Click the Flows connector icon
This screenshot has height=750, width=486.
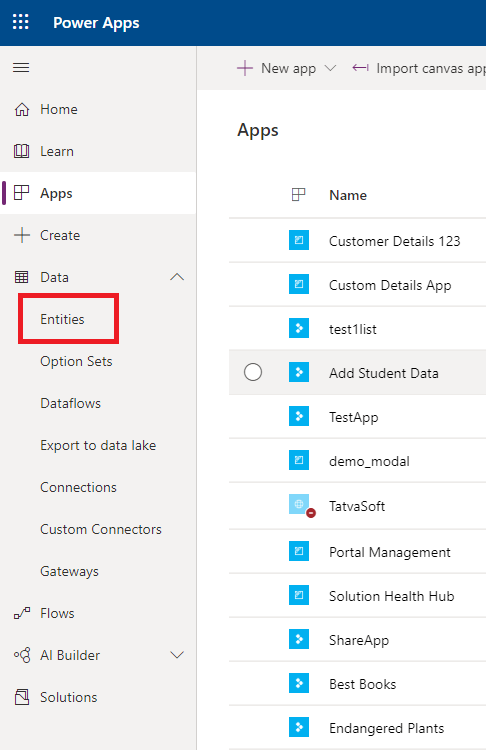pyautogui.click(x=22, y=613)
